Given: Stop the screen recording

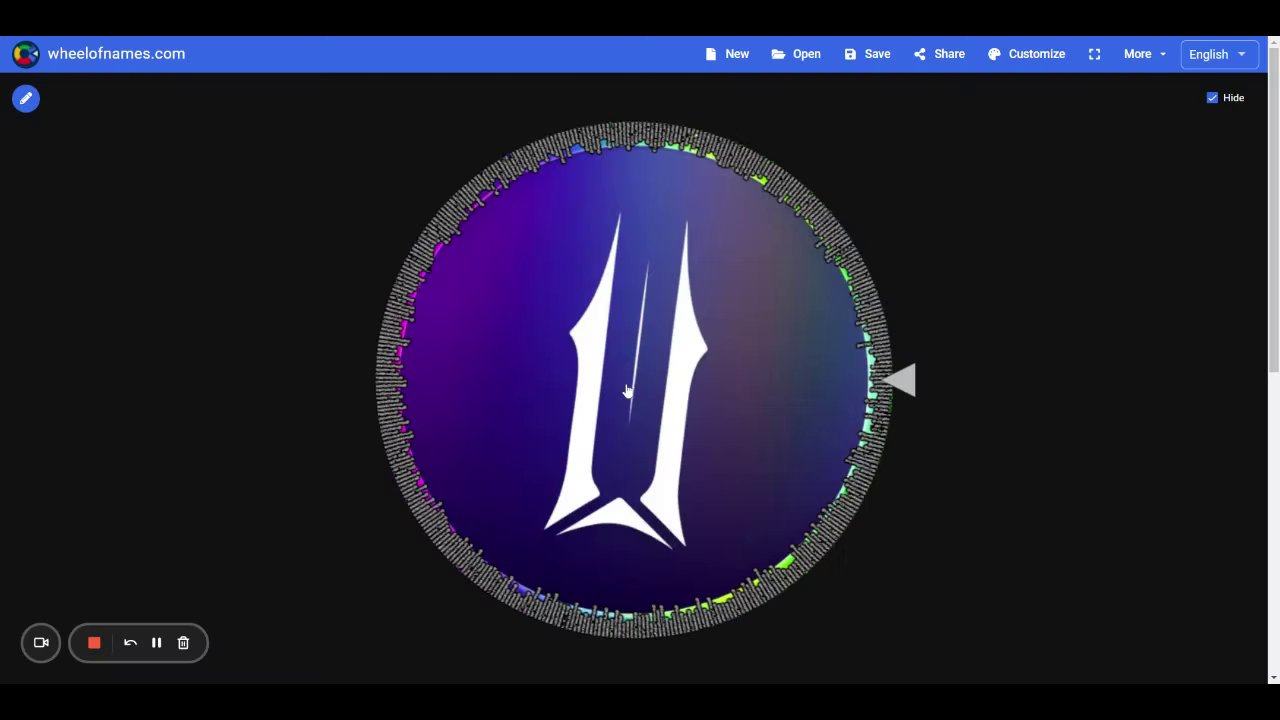Looking at the screenshot, I should tap(94, 643).
